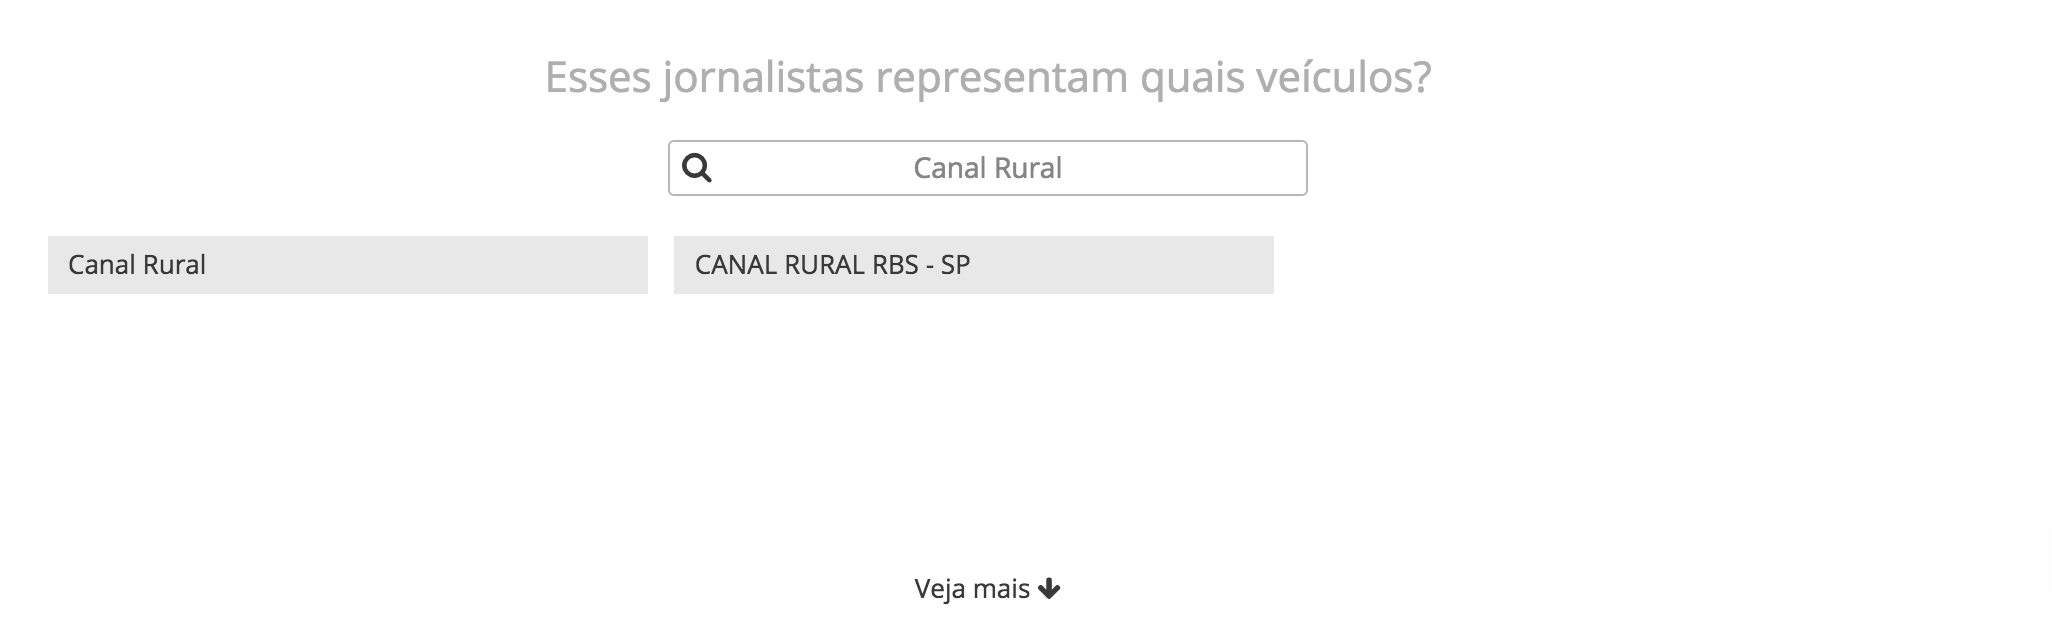Select the "Canal Rural" result

tap(347, 265)
